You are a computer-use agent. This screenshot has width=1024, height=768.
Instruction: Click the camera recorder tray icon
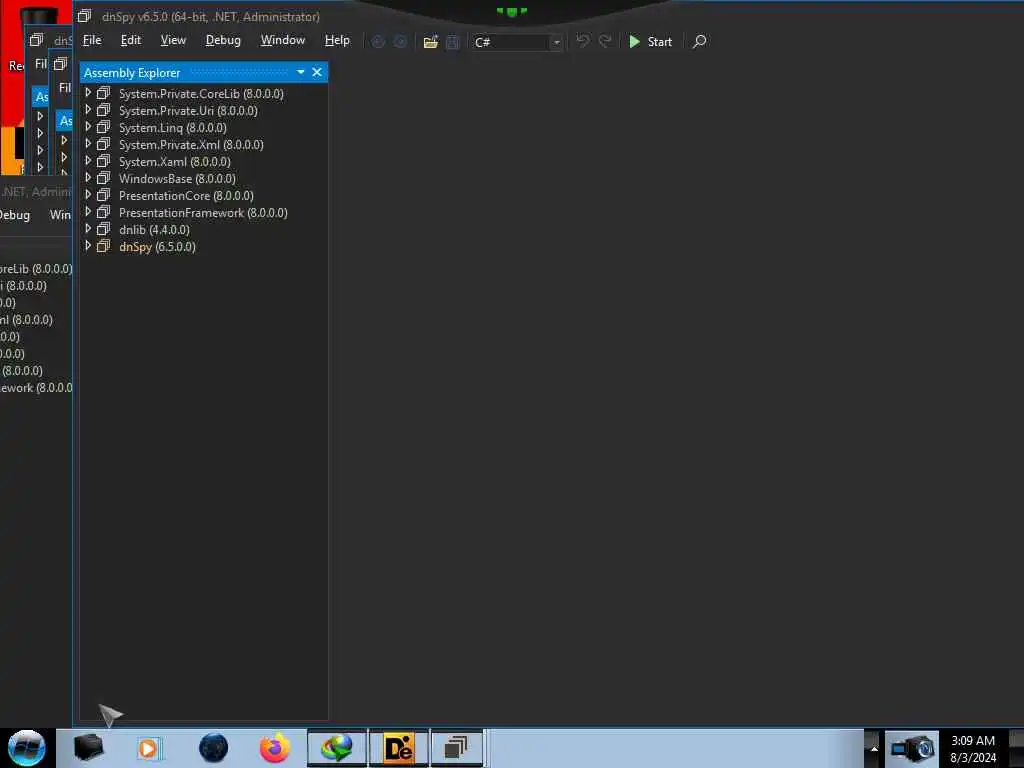pos(912,748)
